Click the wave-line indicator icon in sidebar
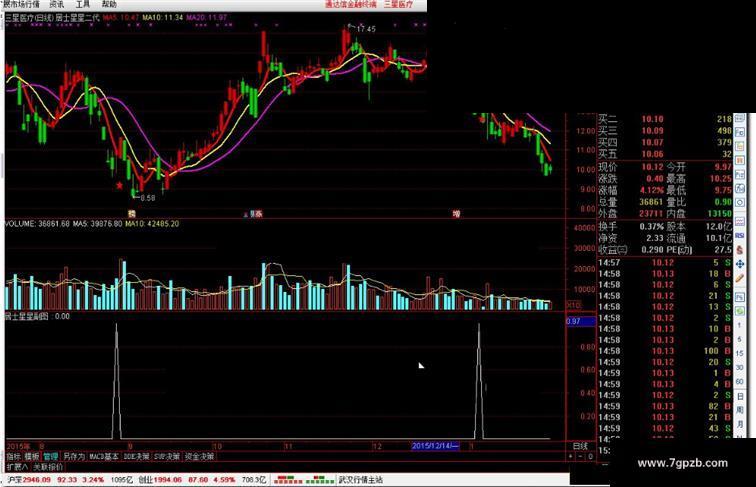 coord(740,221)
